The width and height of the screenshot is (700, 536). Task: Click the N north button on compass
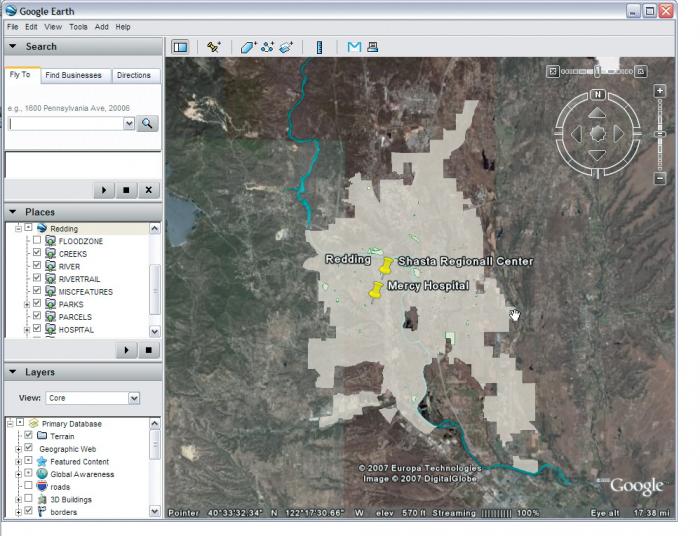tap(597, 95)
